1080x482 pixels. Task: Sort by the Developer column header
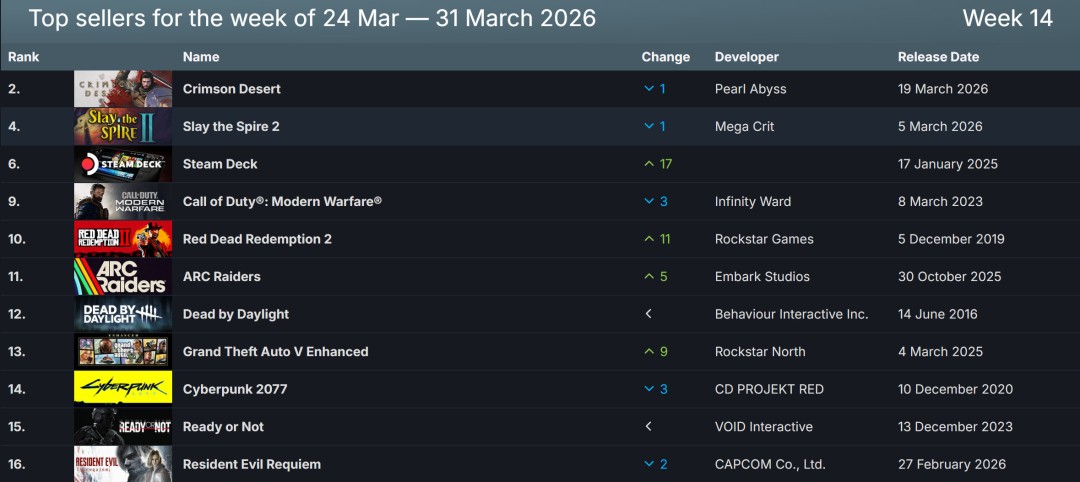pyautogui.click(x=746, y=57)
